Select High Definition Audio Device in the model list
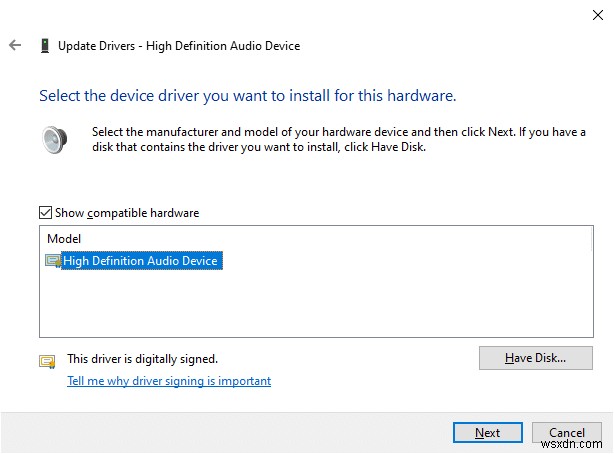 (140, 261)
